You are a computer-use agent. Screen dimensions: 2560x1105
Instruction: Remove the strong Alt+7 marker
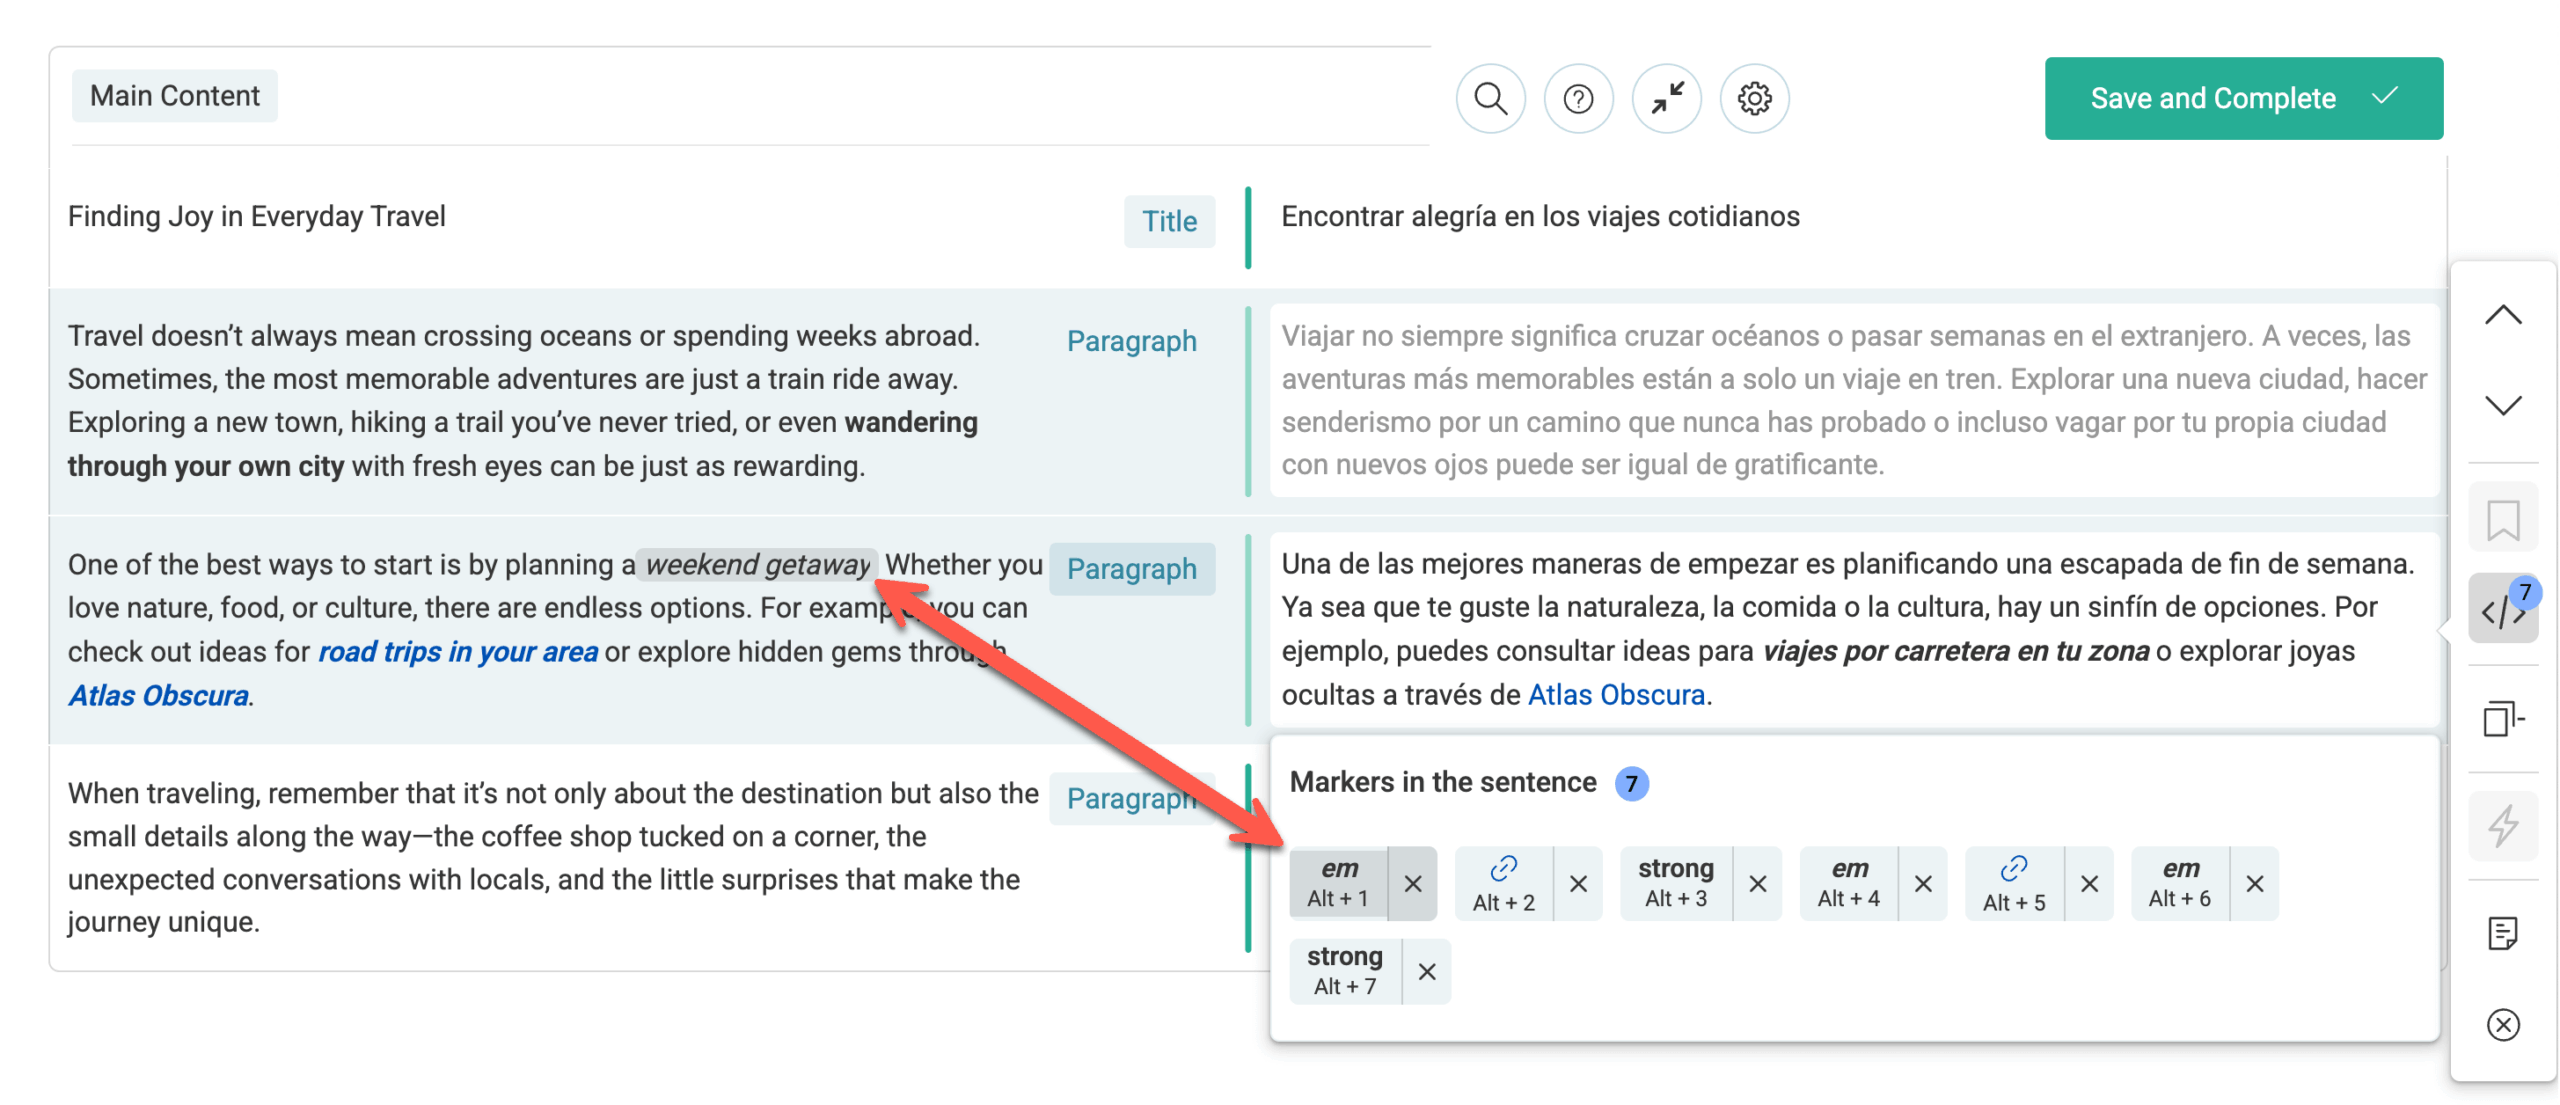click(x=1427, y=971)
